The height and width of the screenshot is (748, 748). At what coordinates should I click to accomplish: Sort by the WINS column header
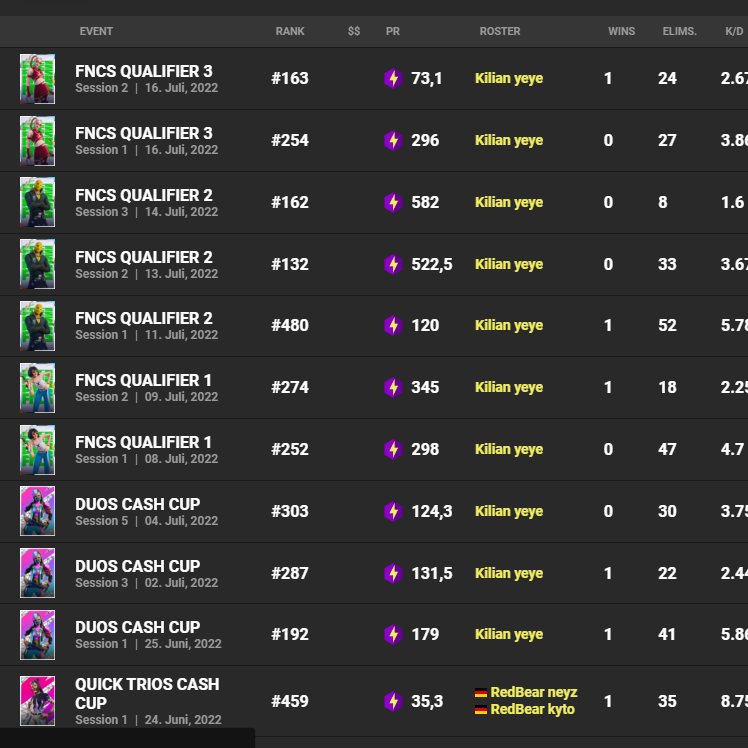[x=621, y=31]
